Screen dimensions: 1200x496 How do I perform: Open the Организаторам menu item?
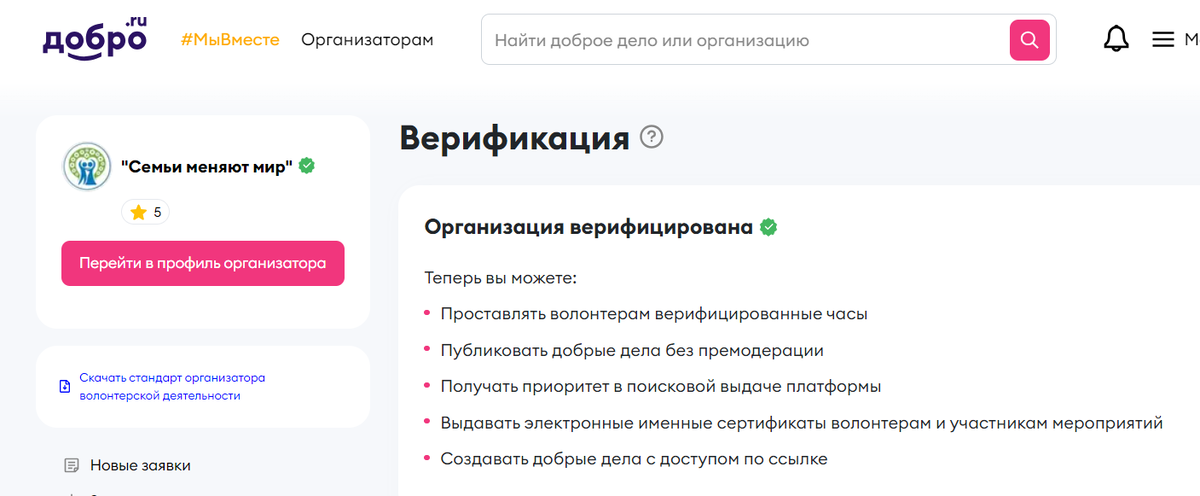click(368, 40)
